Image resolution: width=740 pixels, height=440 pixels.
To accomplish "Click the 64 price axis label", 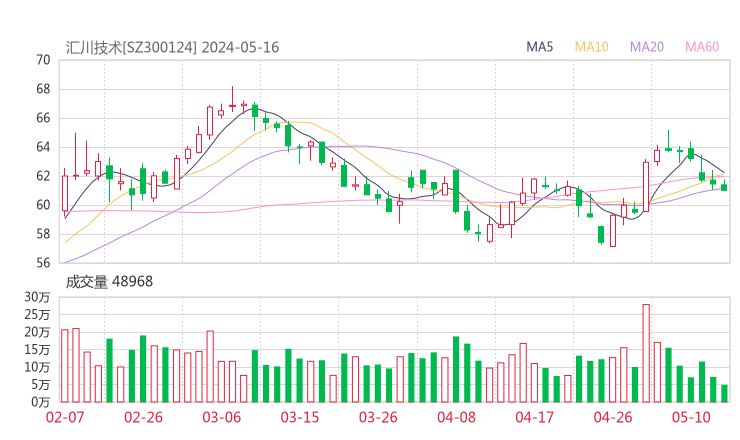I will click(43, 147).
